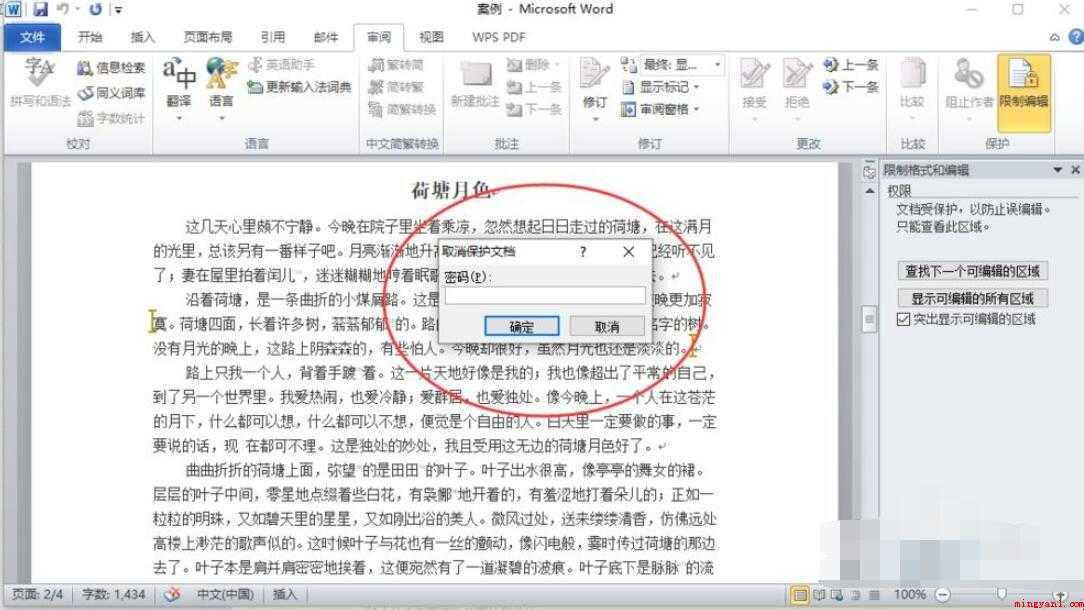Open the restrict formatting pane options arrow

pyautogui.click(x=1057, y=169)
